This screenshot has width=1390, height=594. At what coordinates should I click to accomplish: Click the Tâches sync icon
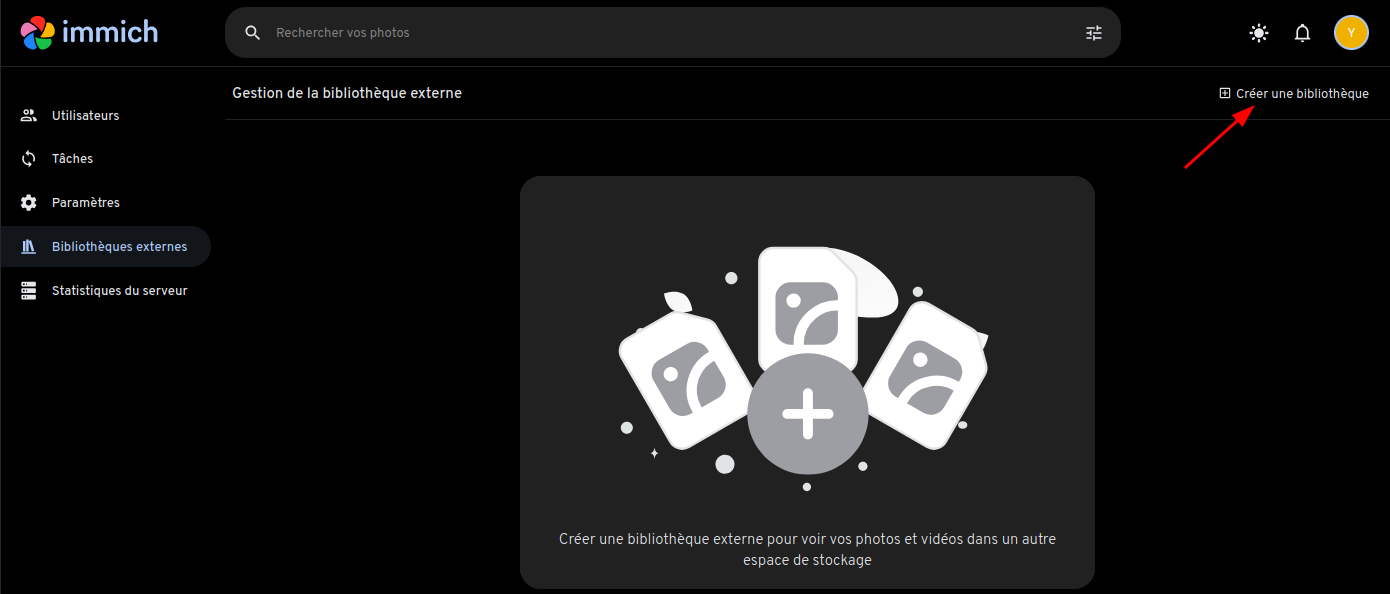coord(29,159)
